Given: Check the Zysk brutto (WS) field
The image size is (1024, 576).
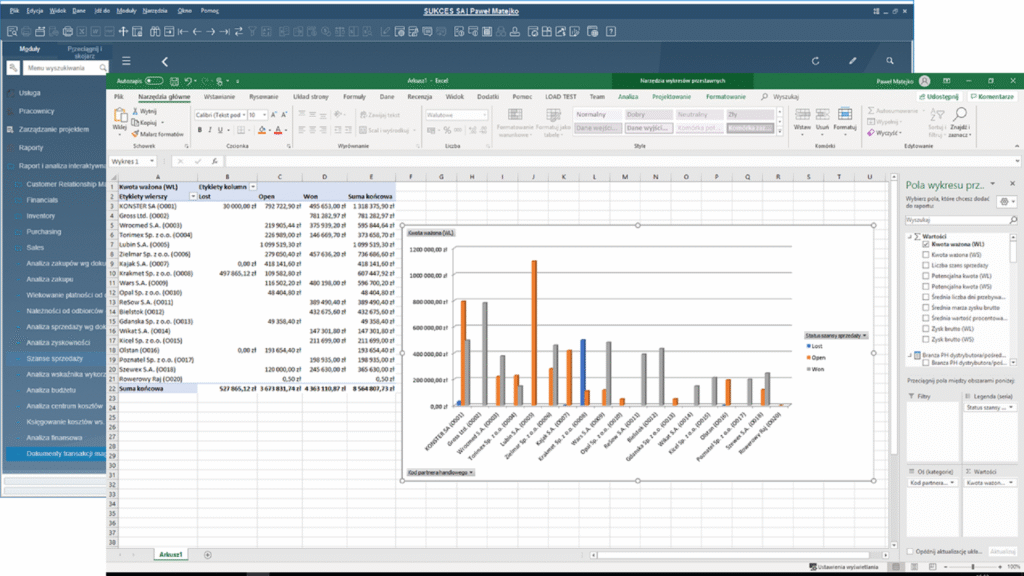Looking at the screenshot, I should point(925,339).
